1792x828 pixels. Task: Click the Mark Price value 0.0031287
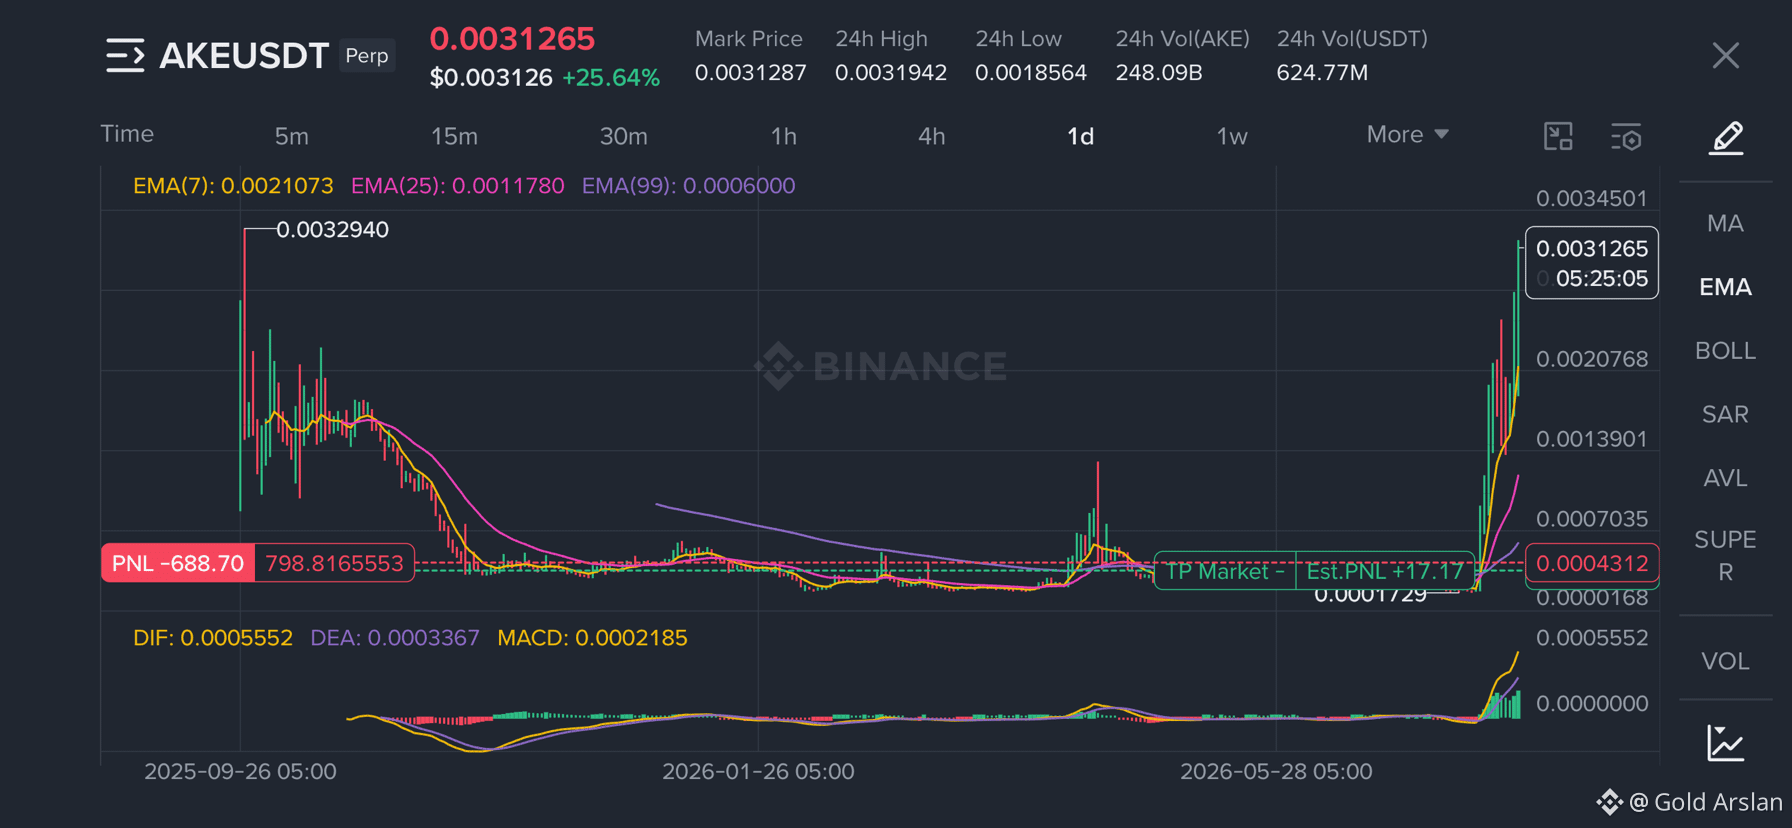[750, 73]
